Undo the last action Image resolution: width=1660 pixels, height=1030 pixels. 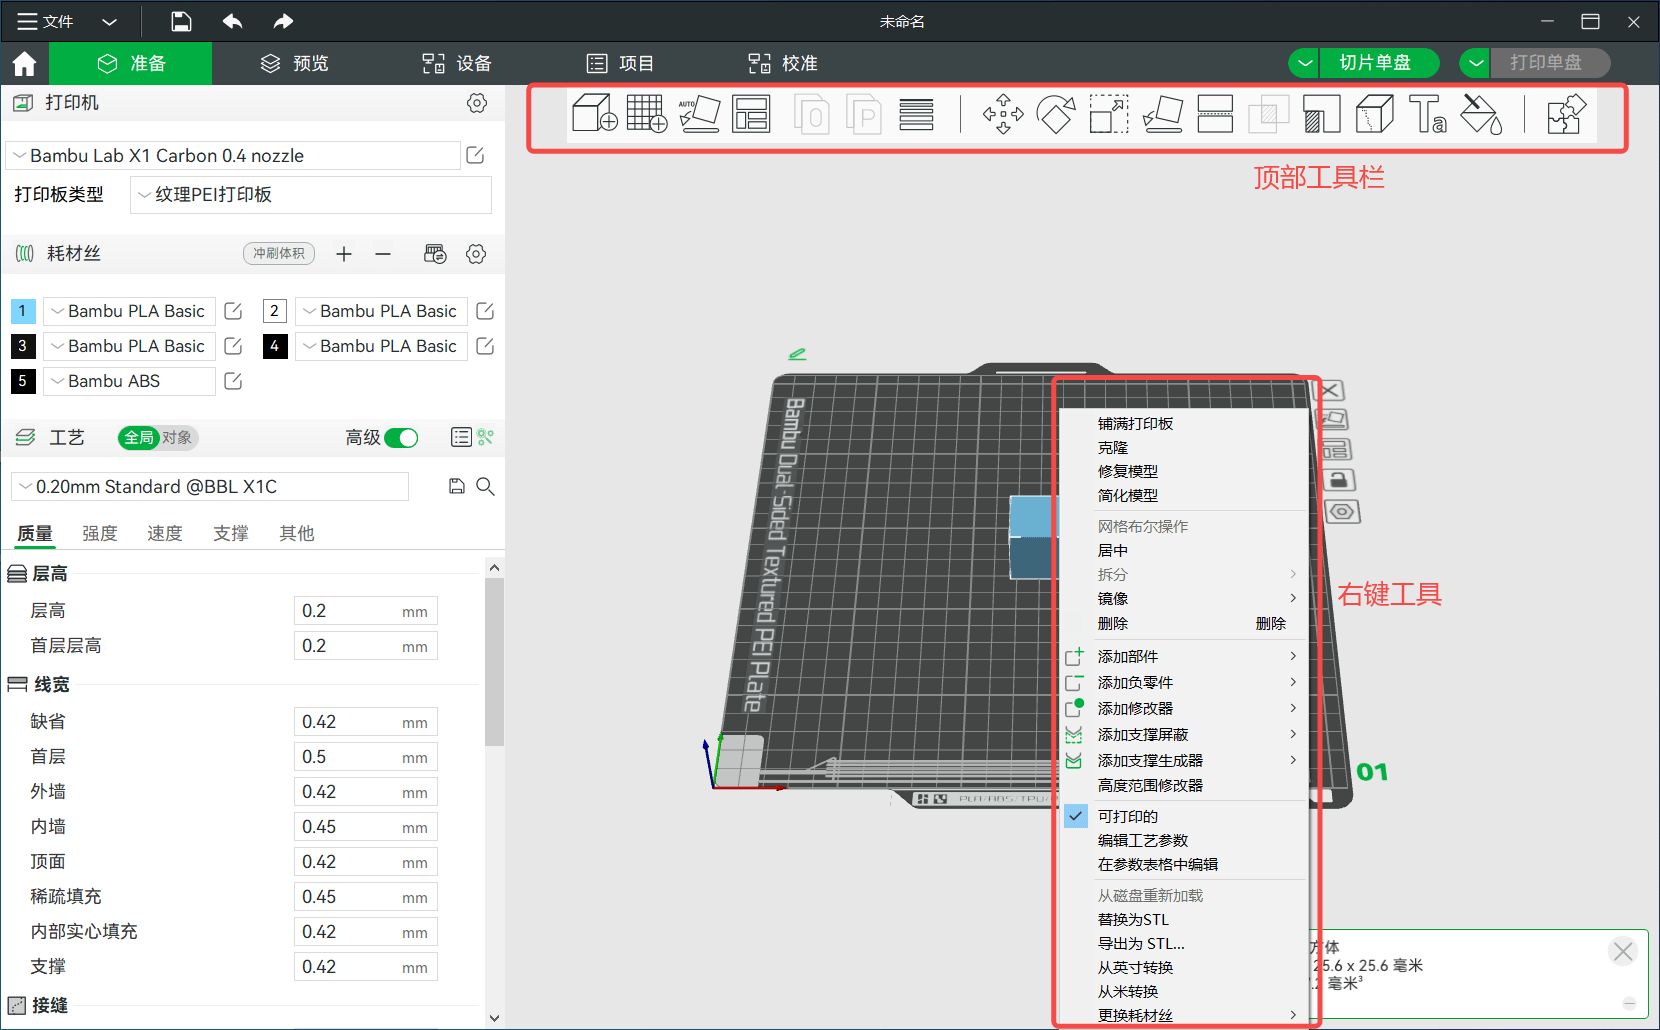(232, 21)
